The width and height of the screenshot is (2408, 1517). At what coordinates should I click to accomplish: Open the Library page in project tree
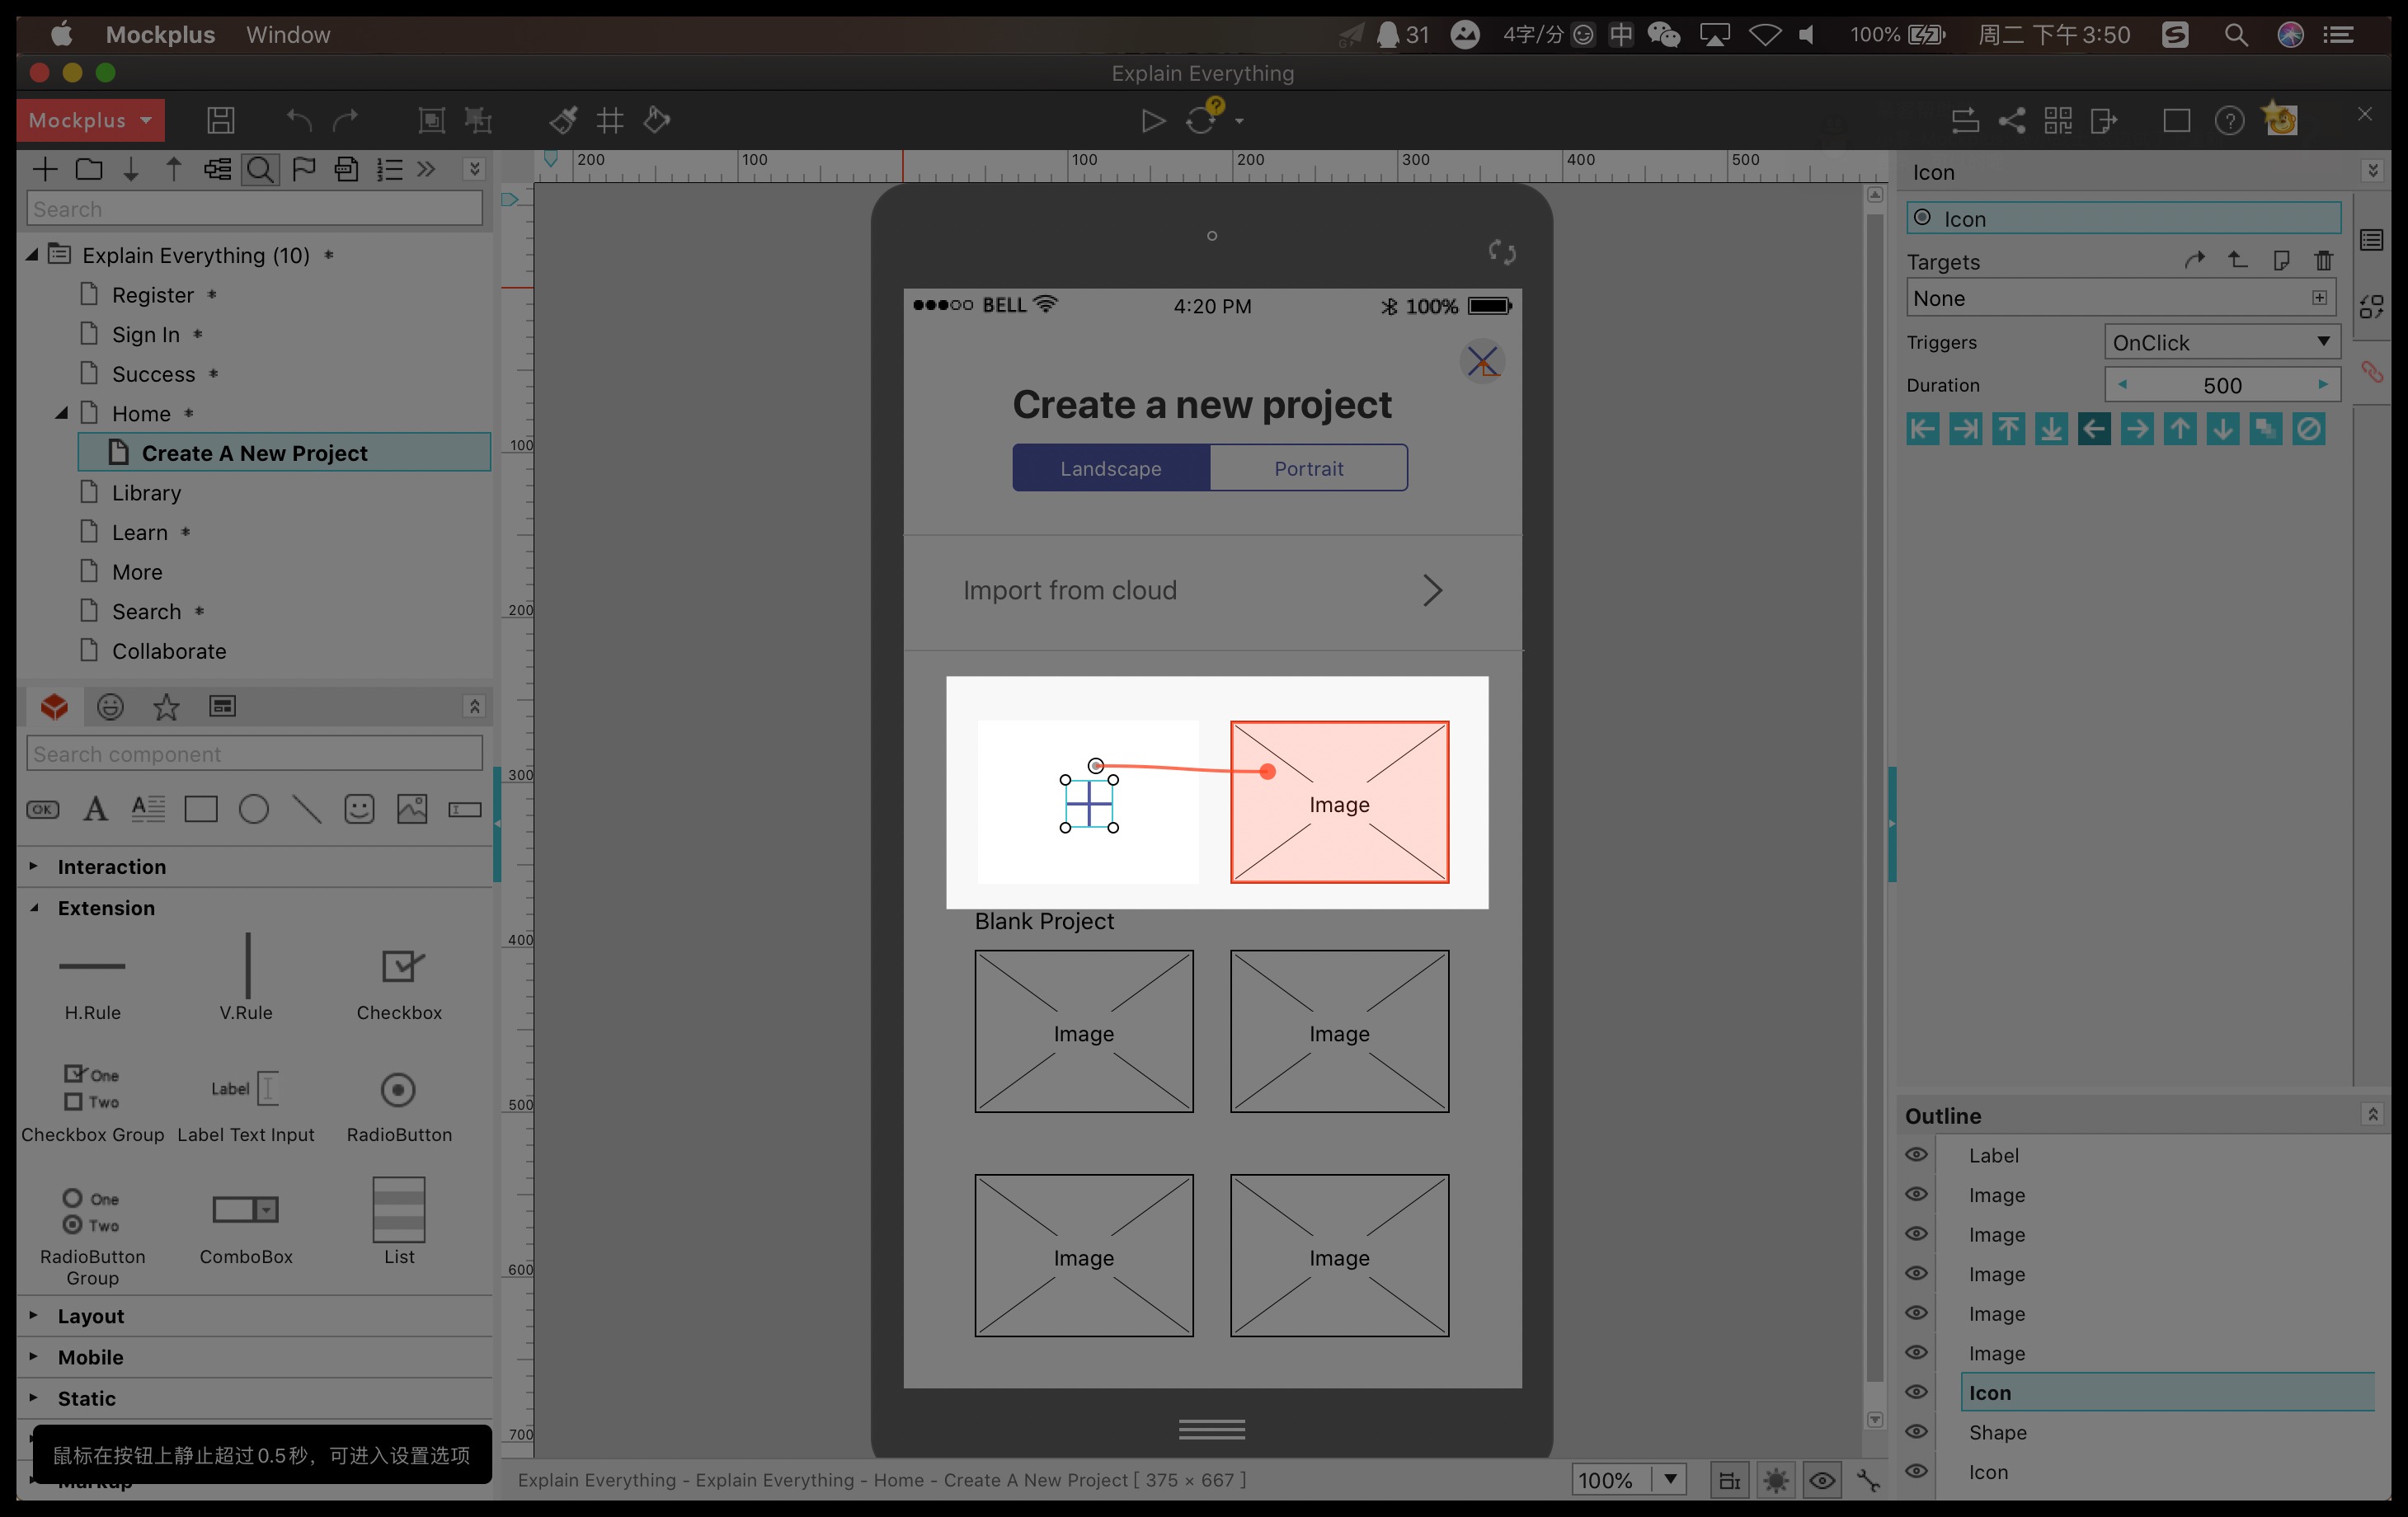pos(146,493)
